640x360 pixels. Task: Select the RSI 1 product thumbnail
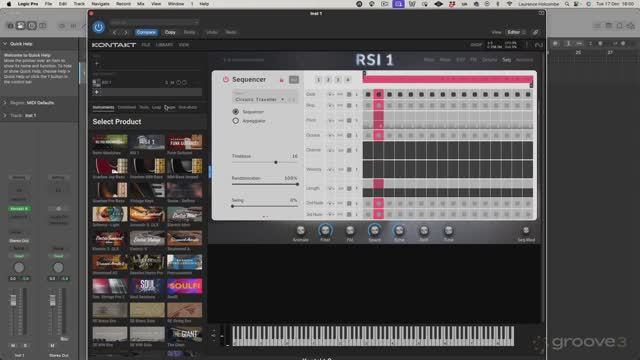pyautogui.click(x=147, y=141)
